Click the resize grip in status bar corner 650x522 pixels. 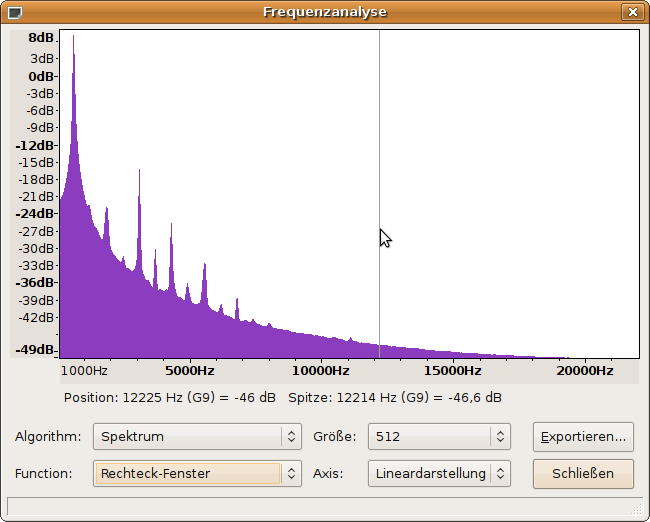(638, 509)
